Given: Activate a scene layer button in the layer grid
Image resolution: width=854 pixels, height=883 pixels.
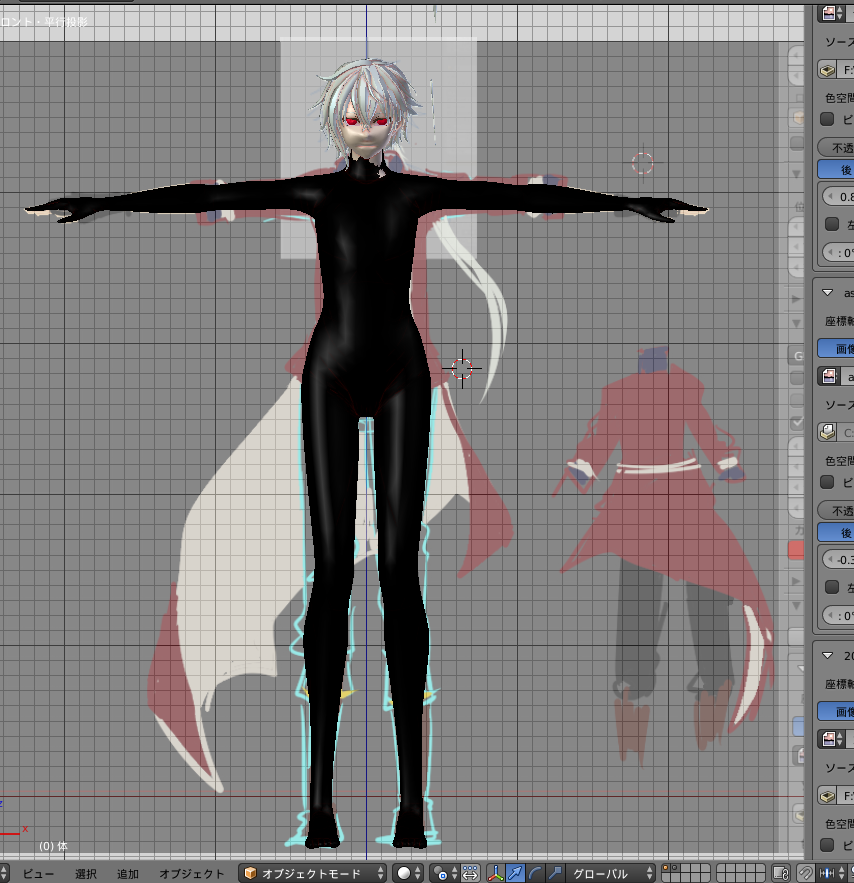Looking at the screenshot, I should coord(667,868).
